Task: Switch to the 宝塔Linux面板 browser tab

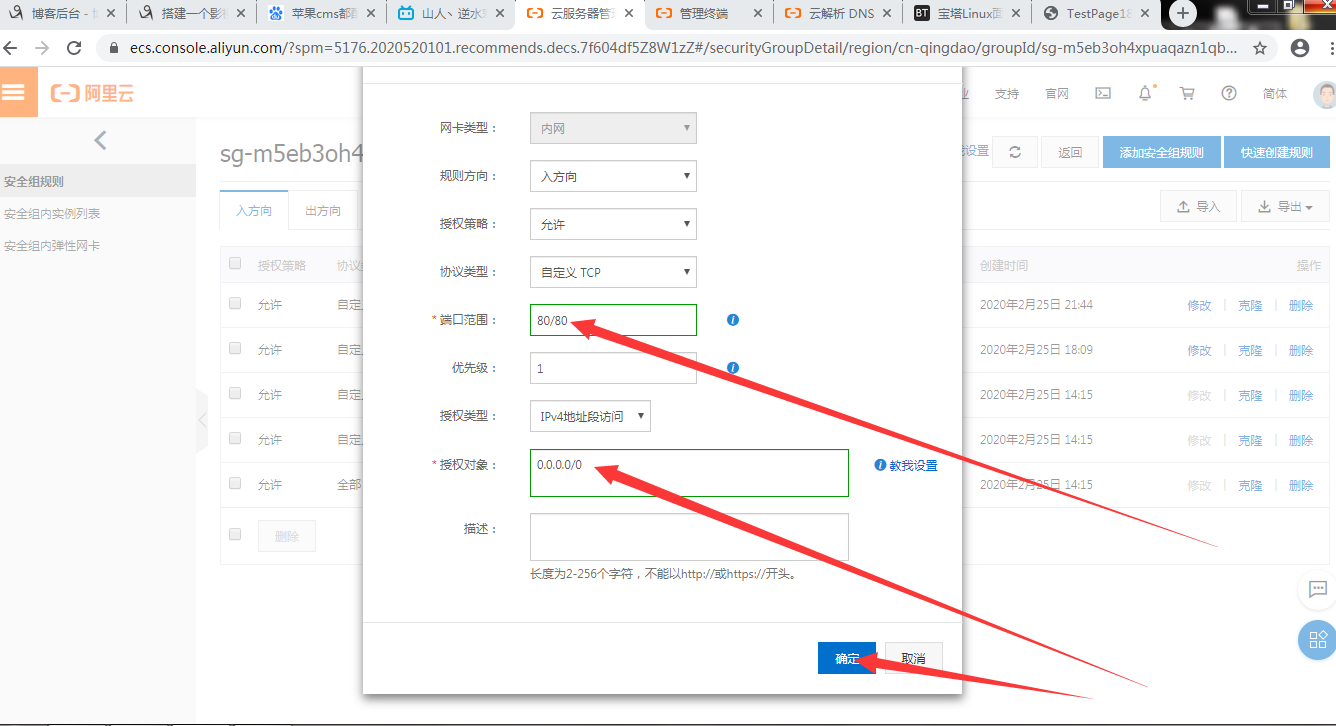Action: [968, 14]
